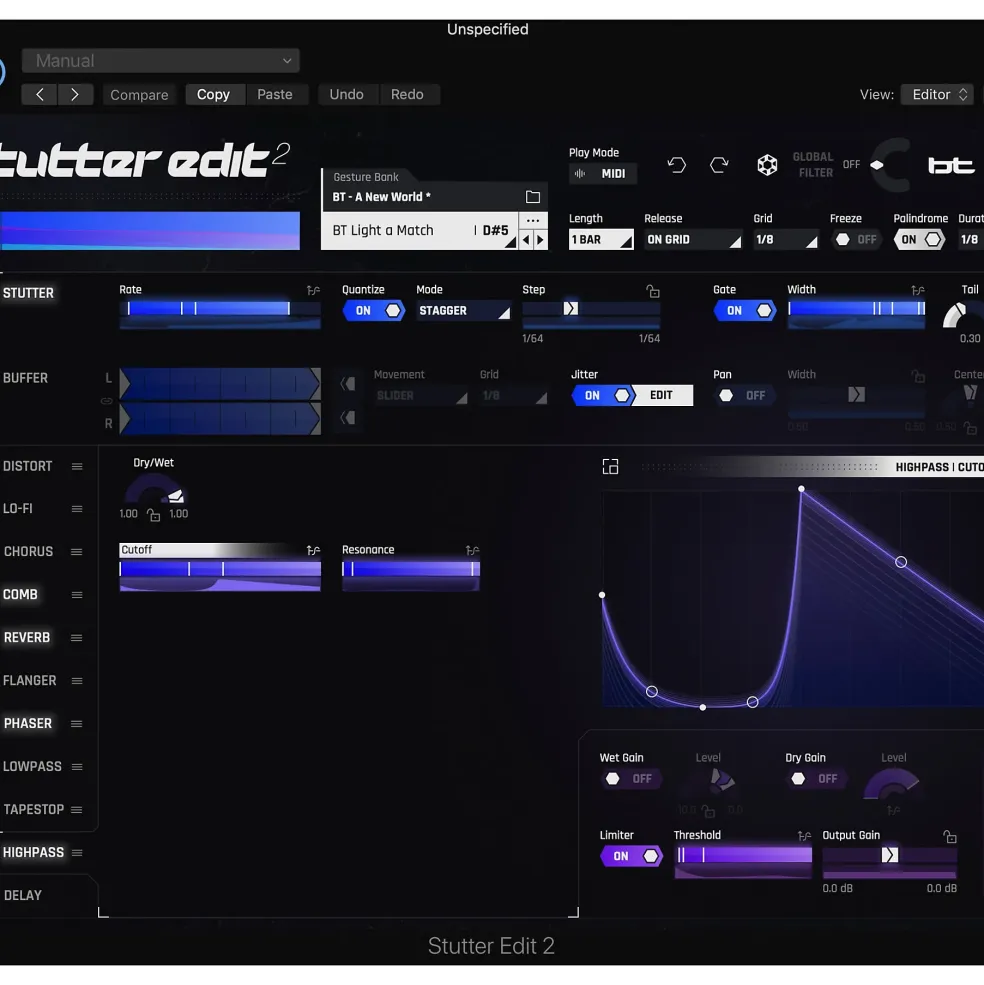
Task: Select the DISTORT module tab
Action: pyautogui.click(x=28, y=466)
